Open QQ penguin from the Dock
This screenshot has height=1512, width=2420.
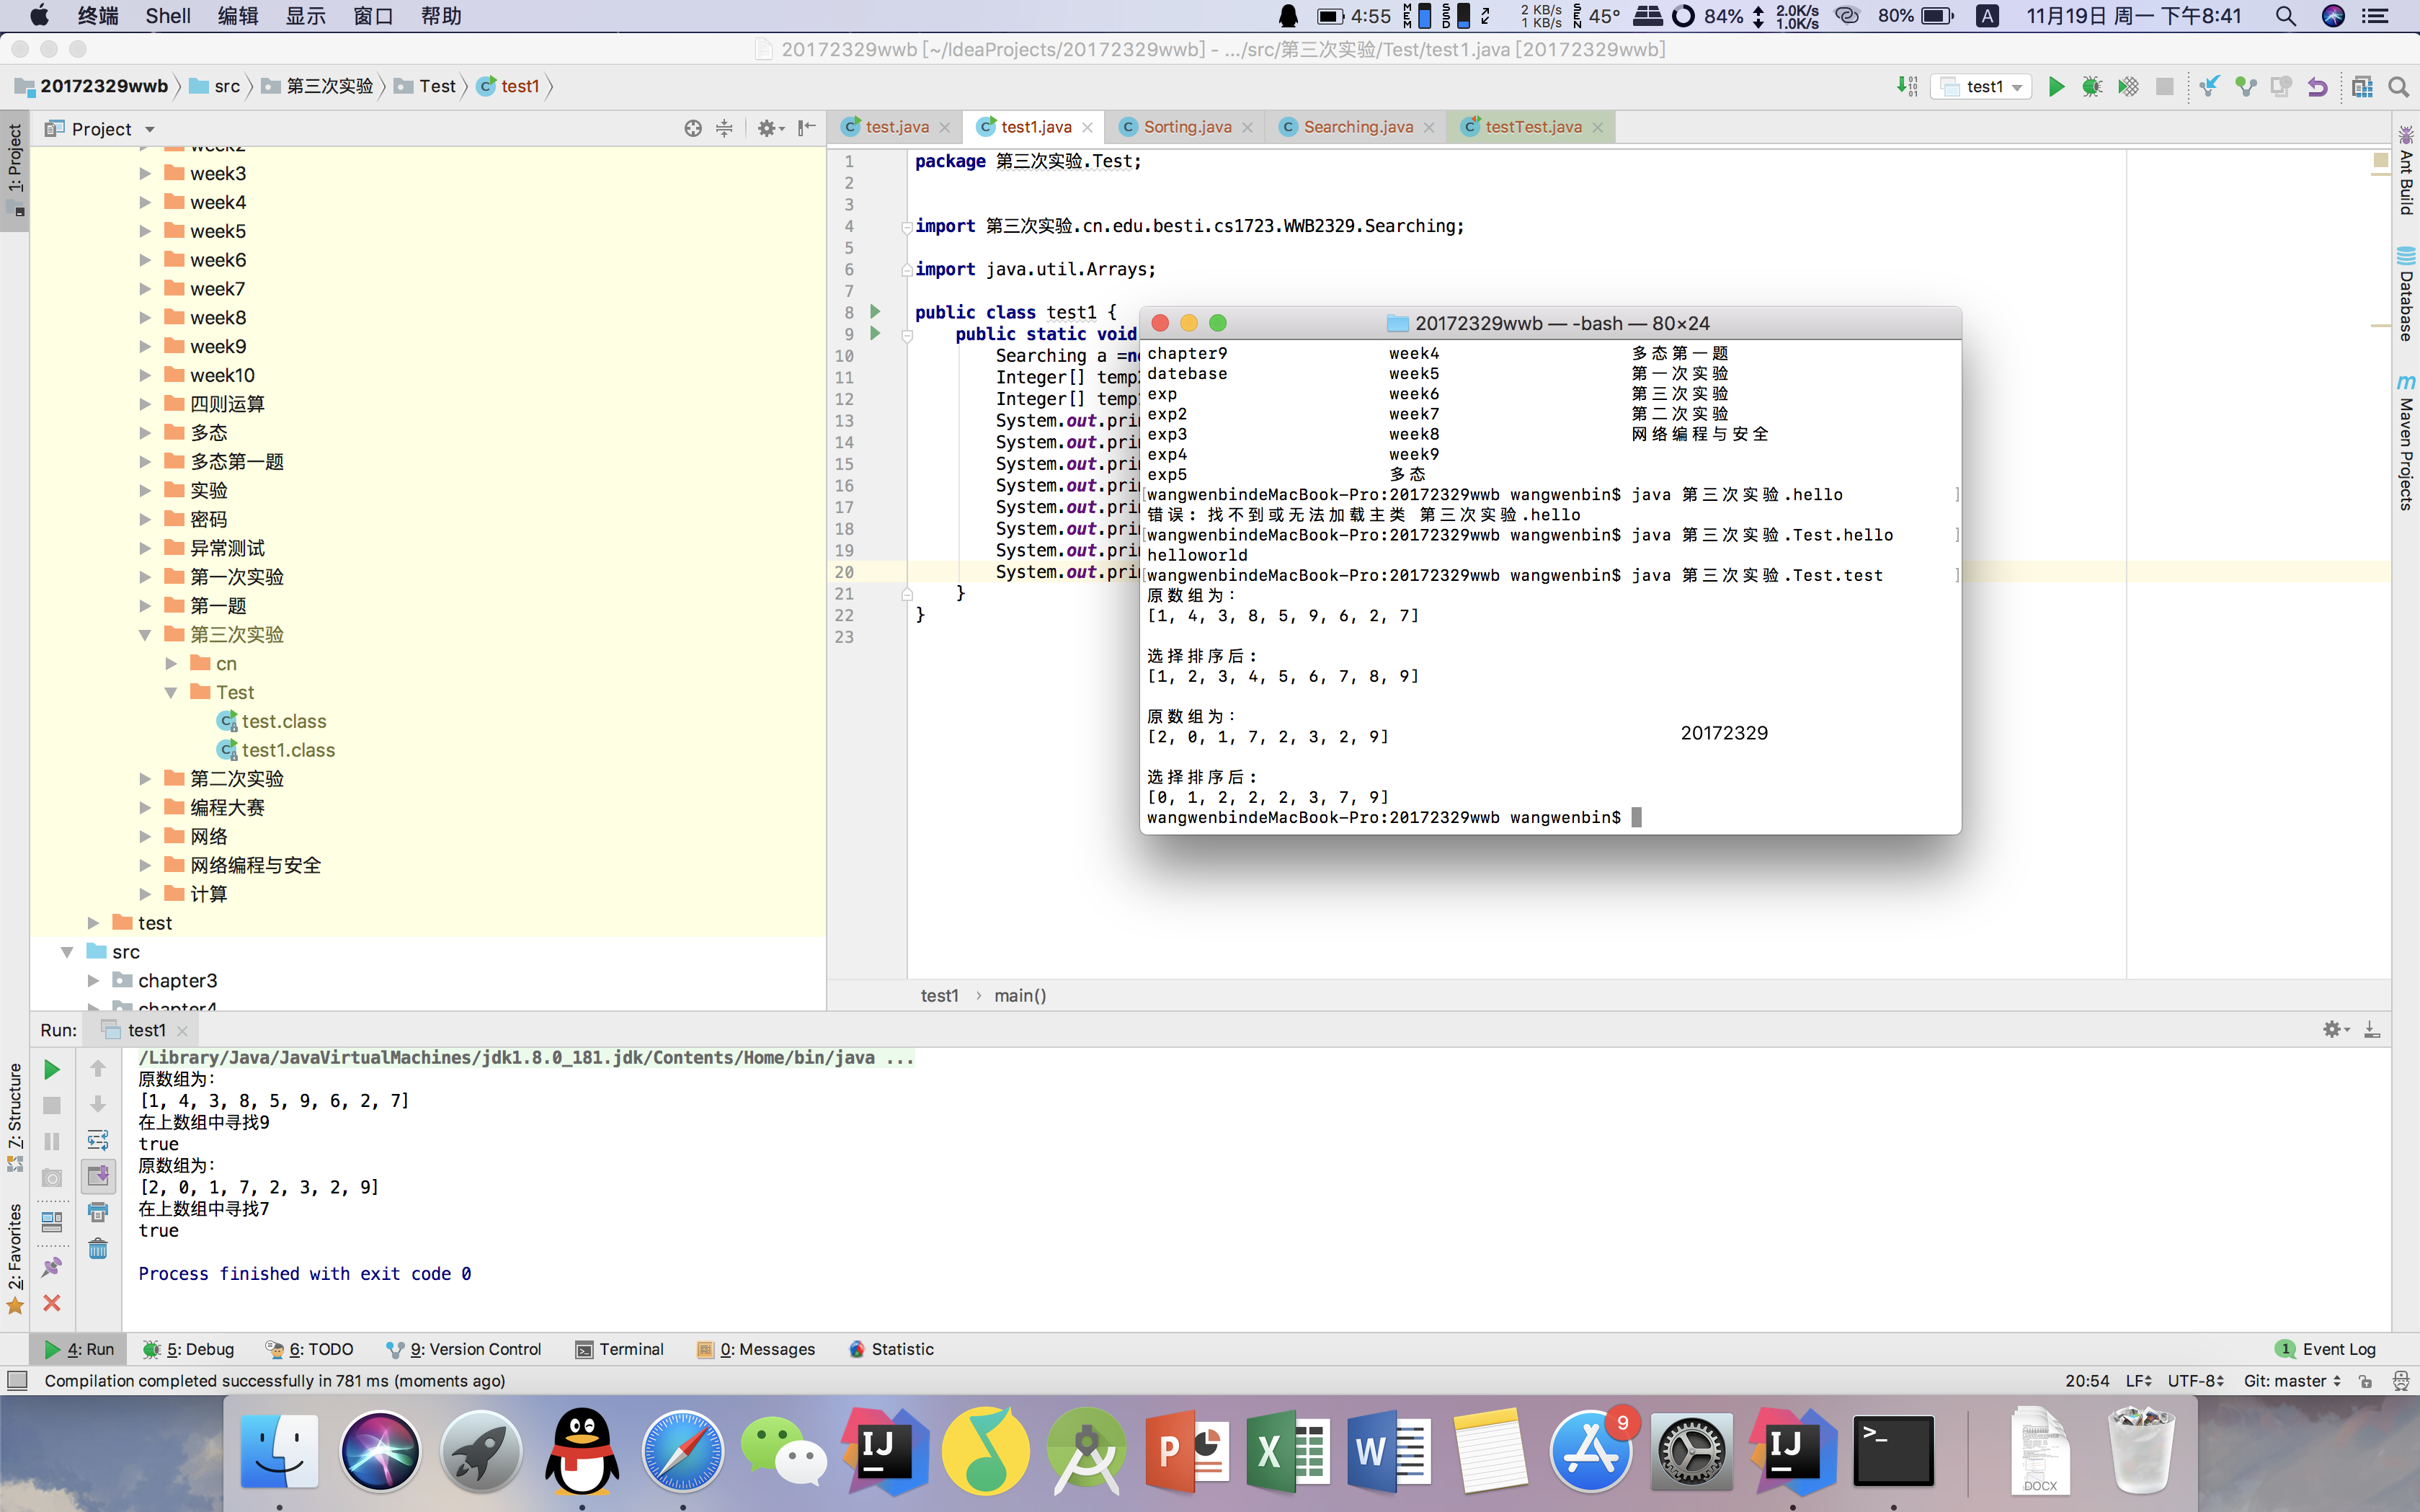point(582,1451)
